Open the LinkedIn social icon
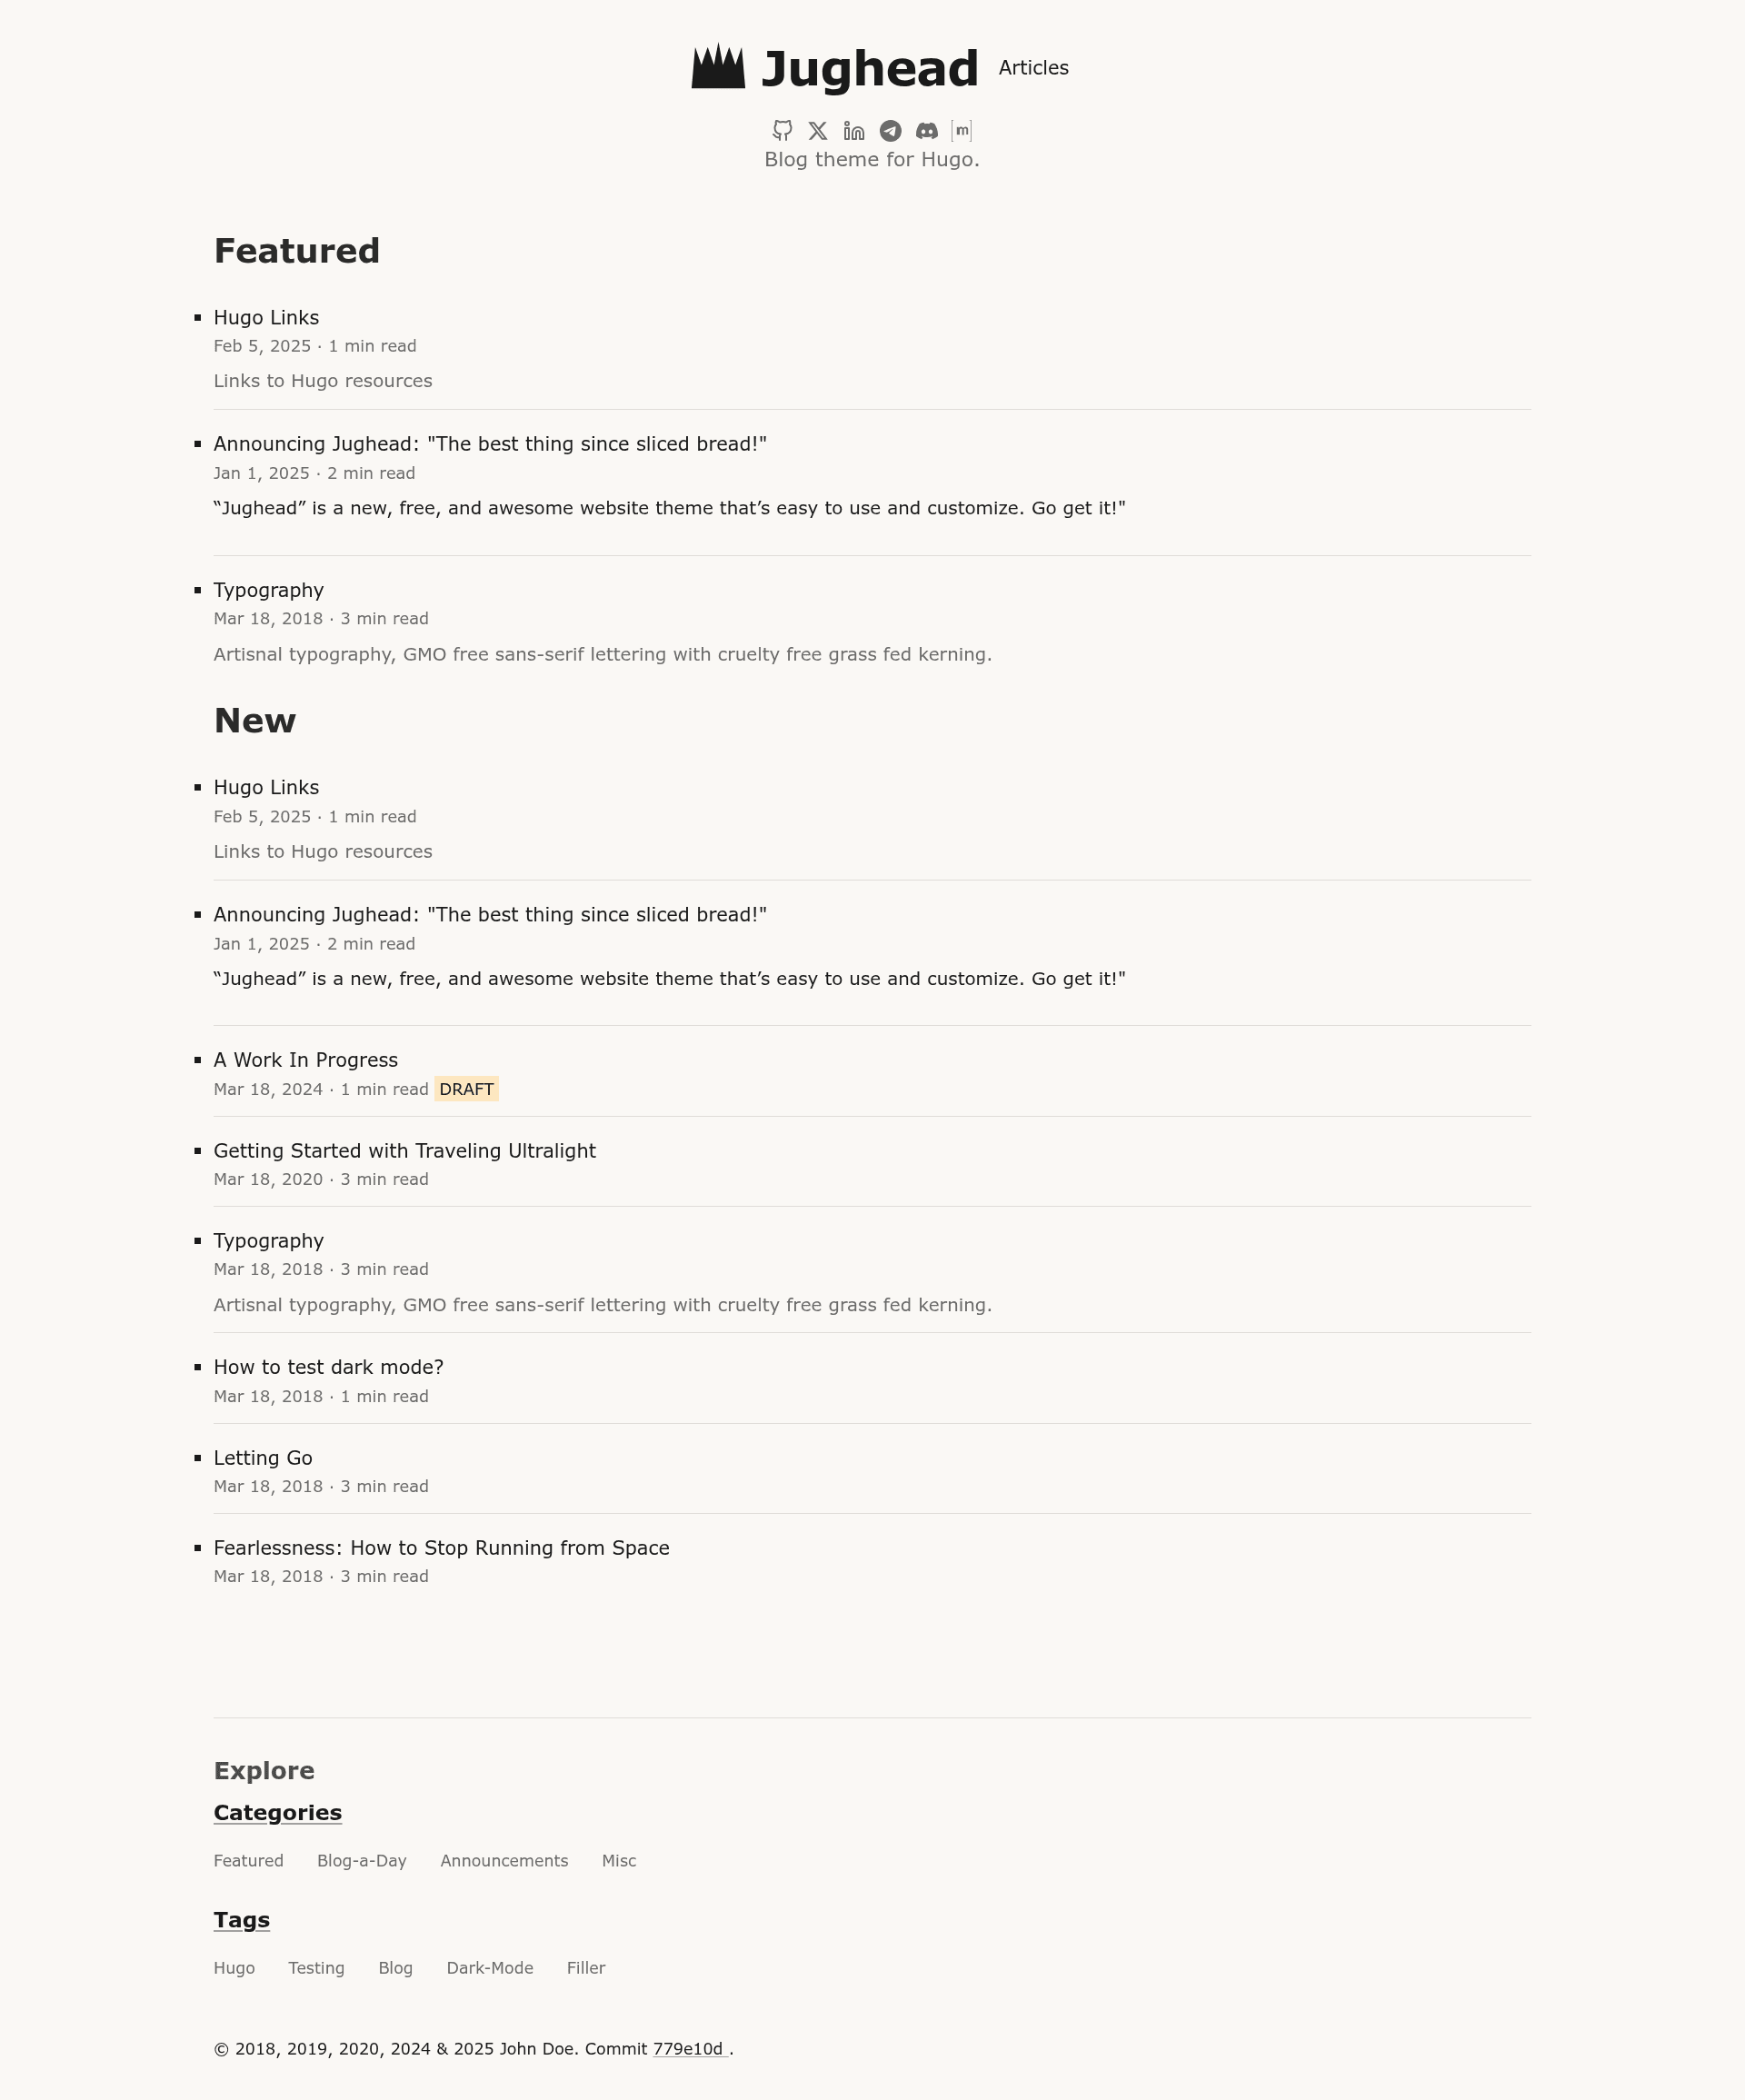The image size is (1745, 2100). pyautogui.click(x=854, y=131)
